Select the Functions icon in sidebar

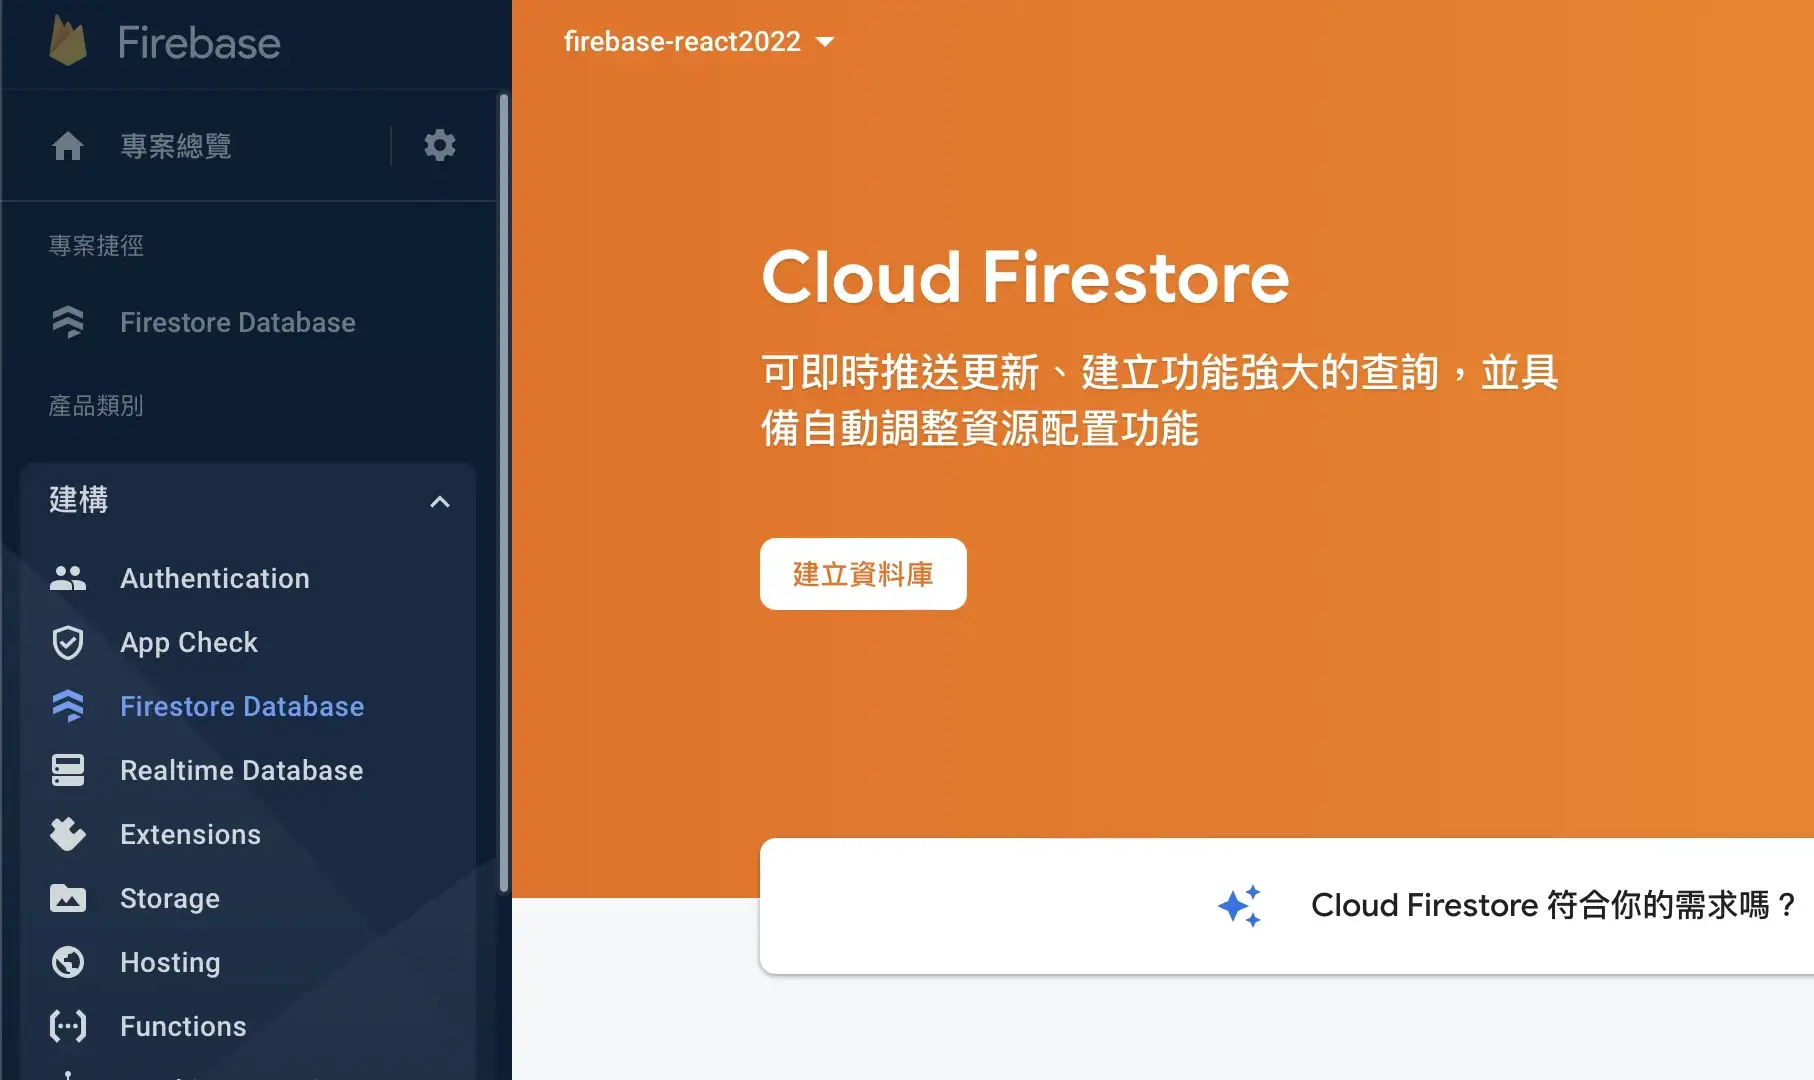coord(67,1026)
